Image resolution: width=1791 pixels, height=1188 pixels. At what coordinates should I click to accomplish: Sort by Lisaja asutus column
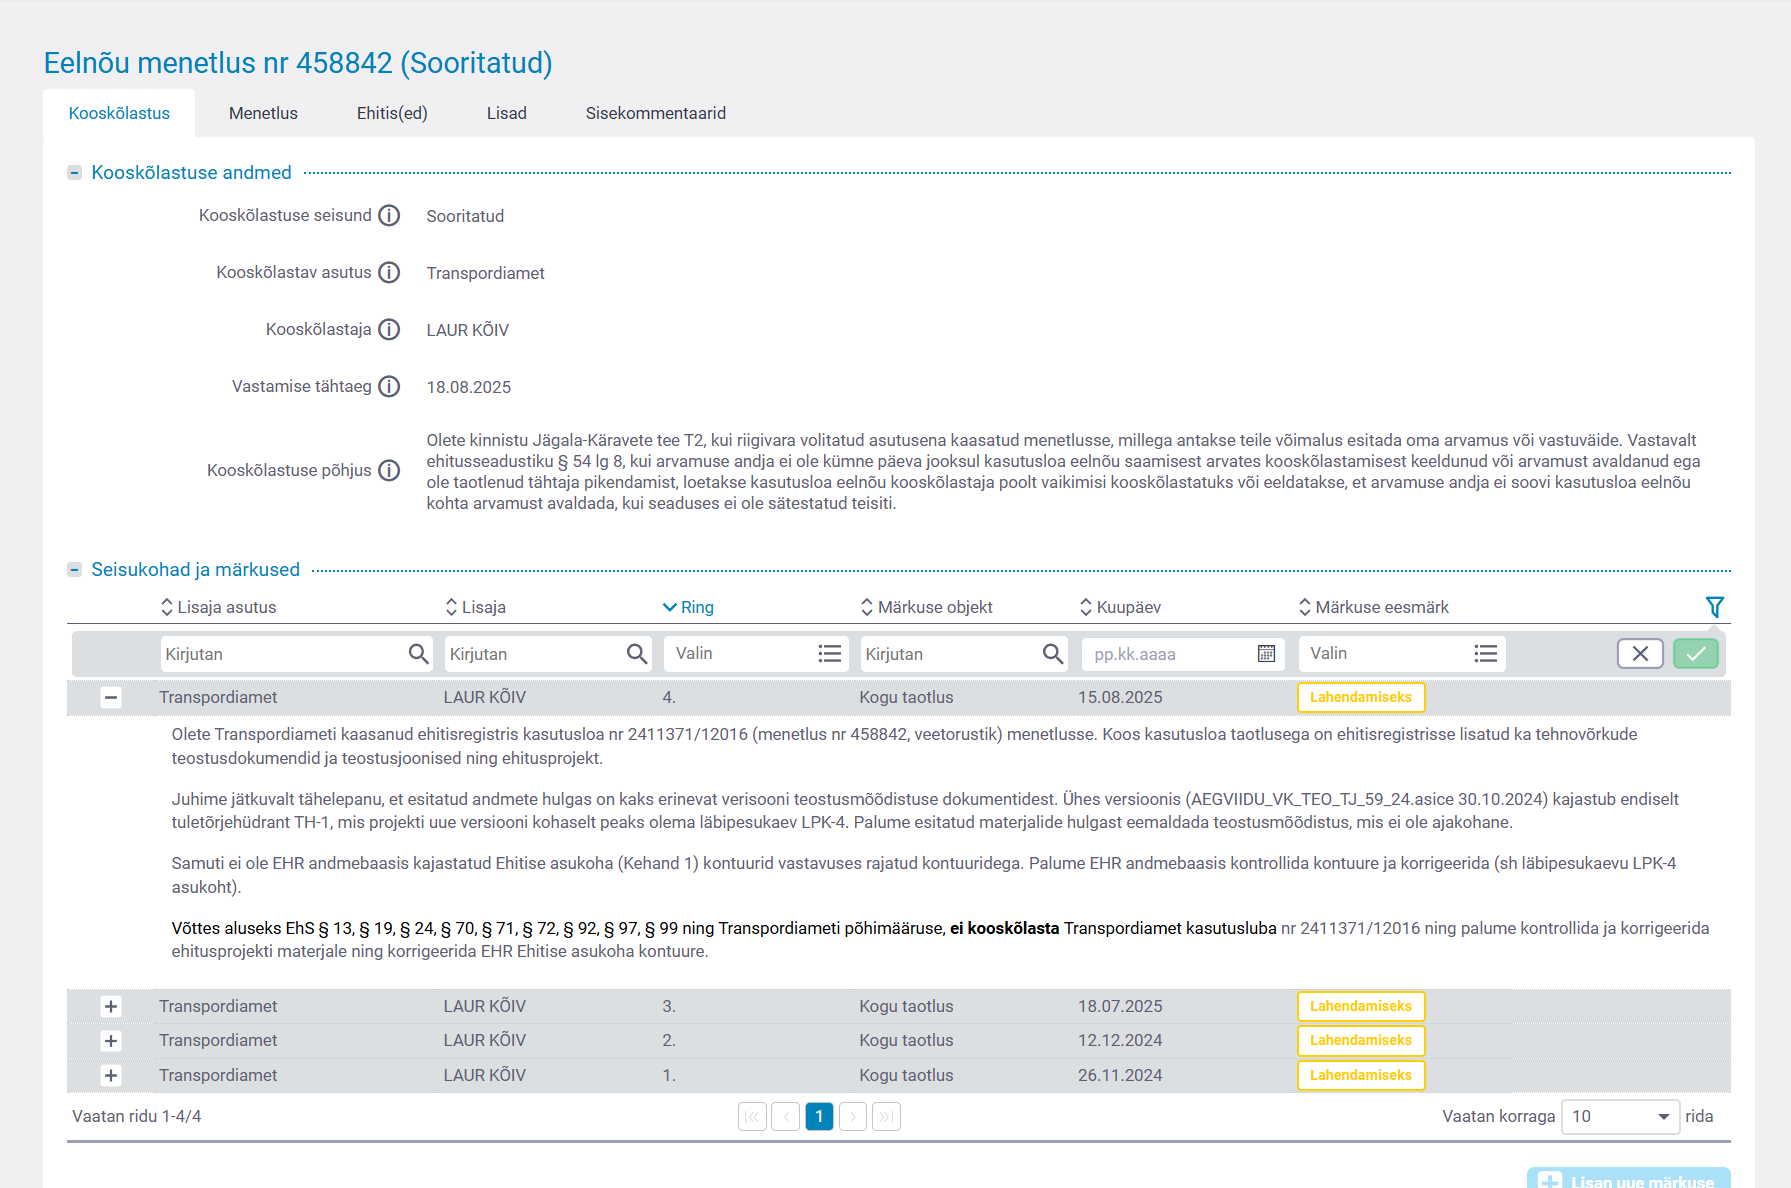(218, 607)
